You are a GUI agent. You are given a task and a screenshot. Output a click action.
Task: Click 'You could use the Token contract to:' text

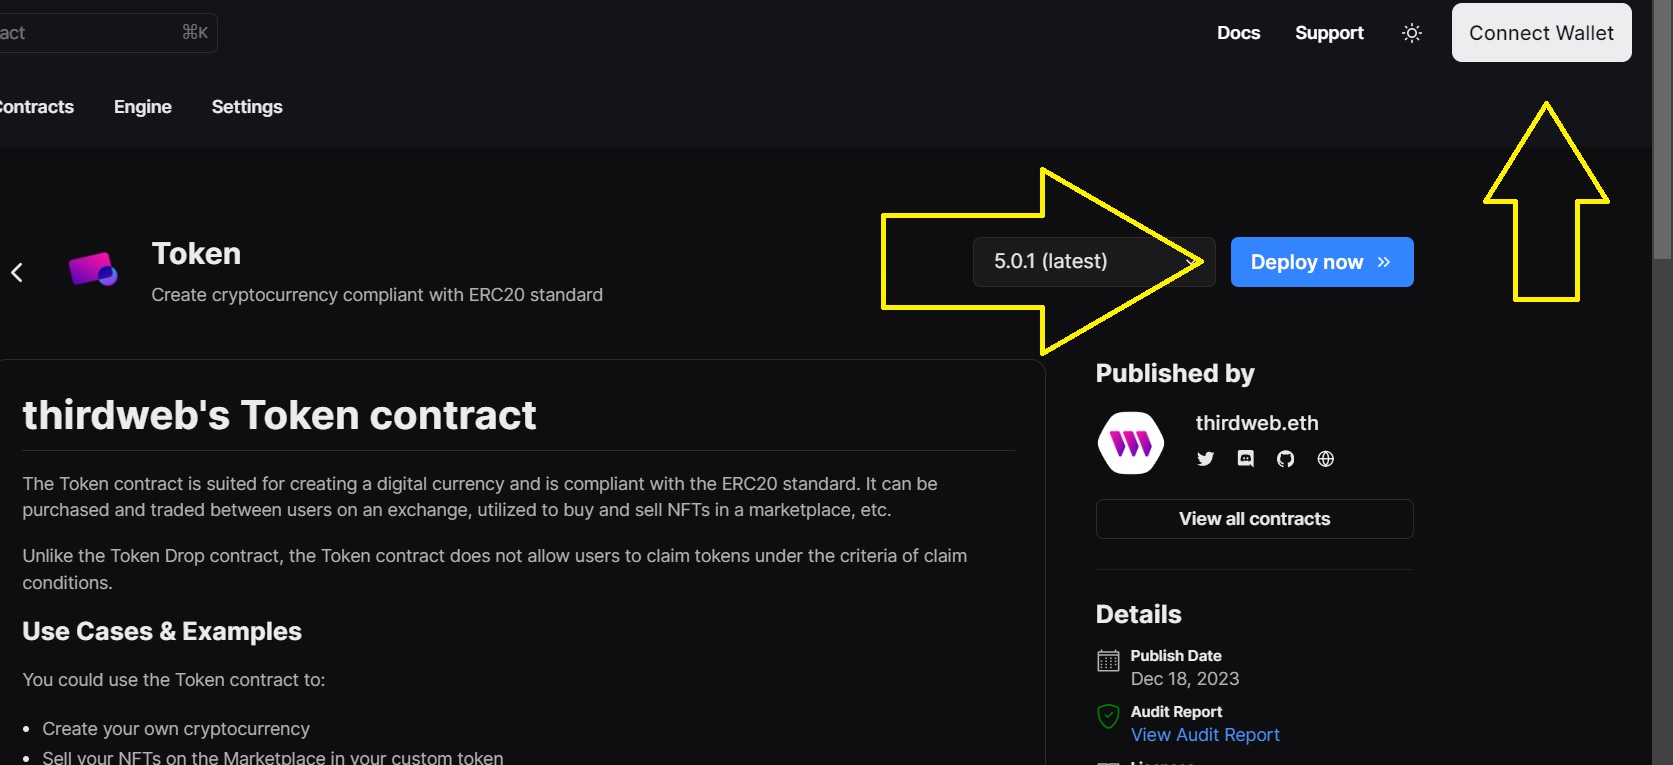point(173,680)
